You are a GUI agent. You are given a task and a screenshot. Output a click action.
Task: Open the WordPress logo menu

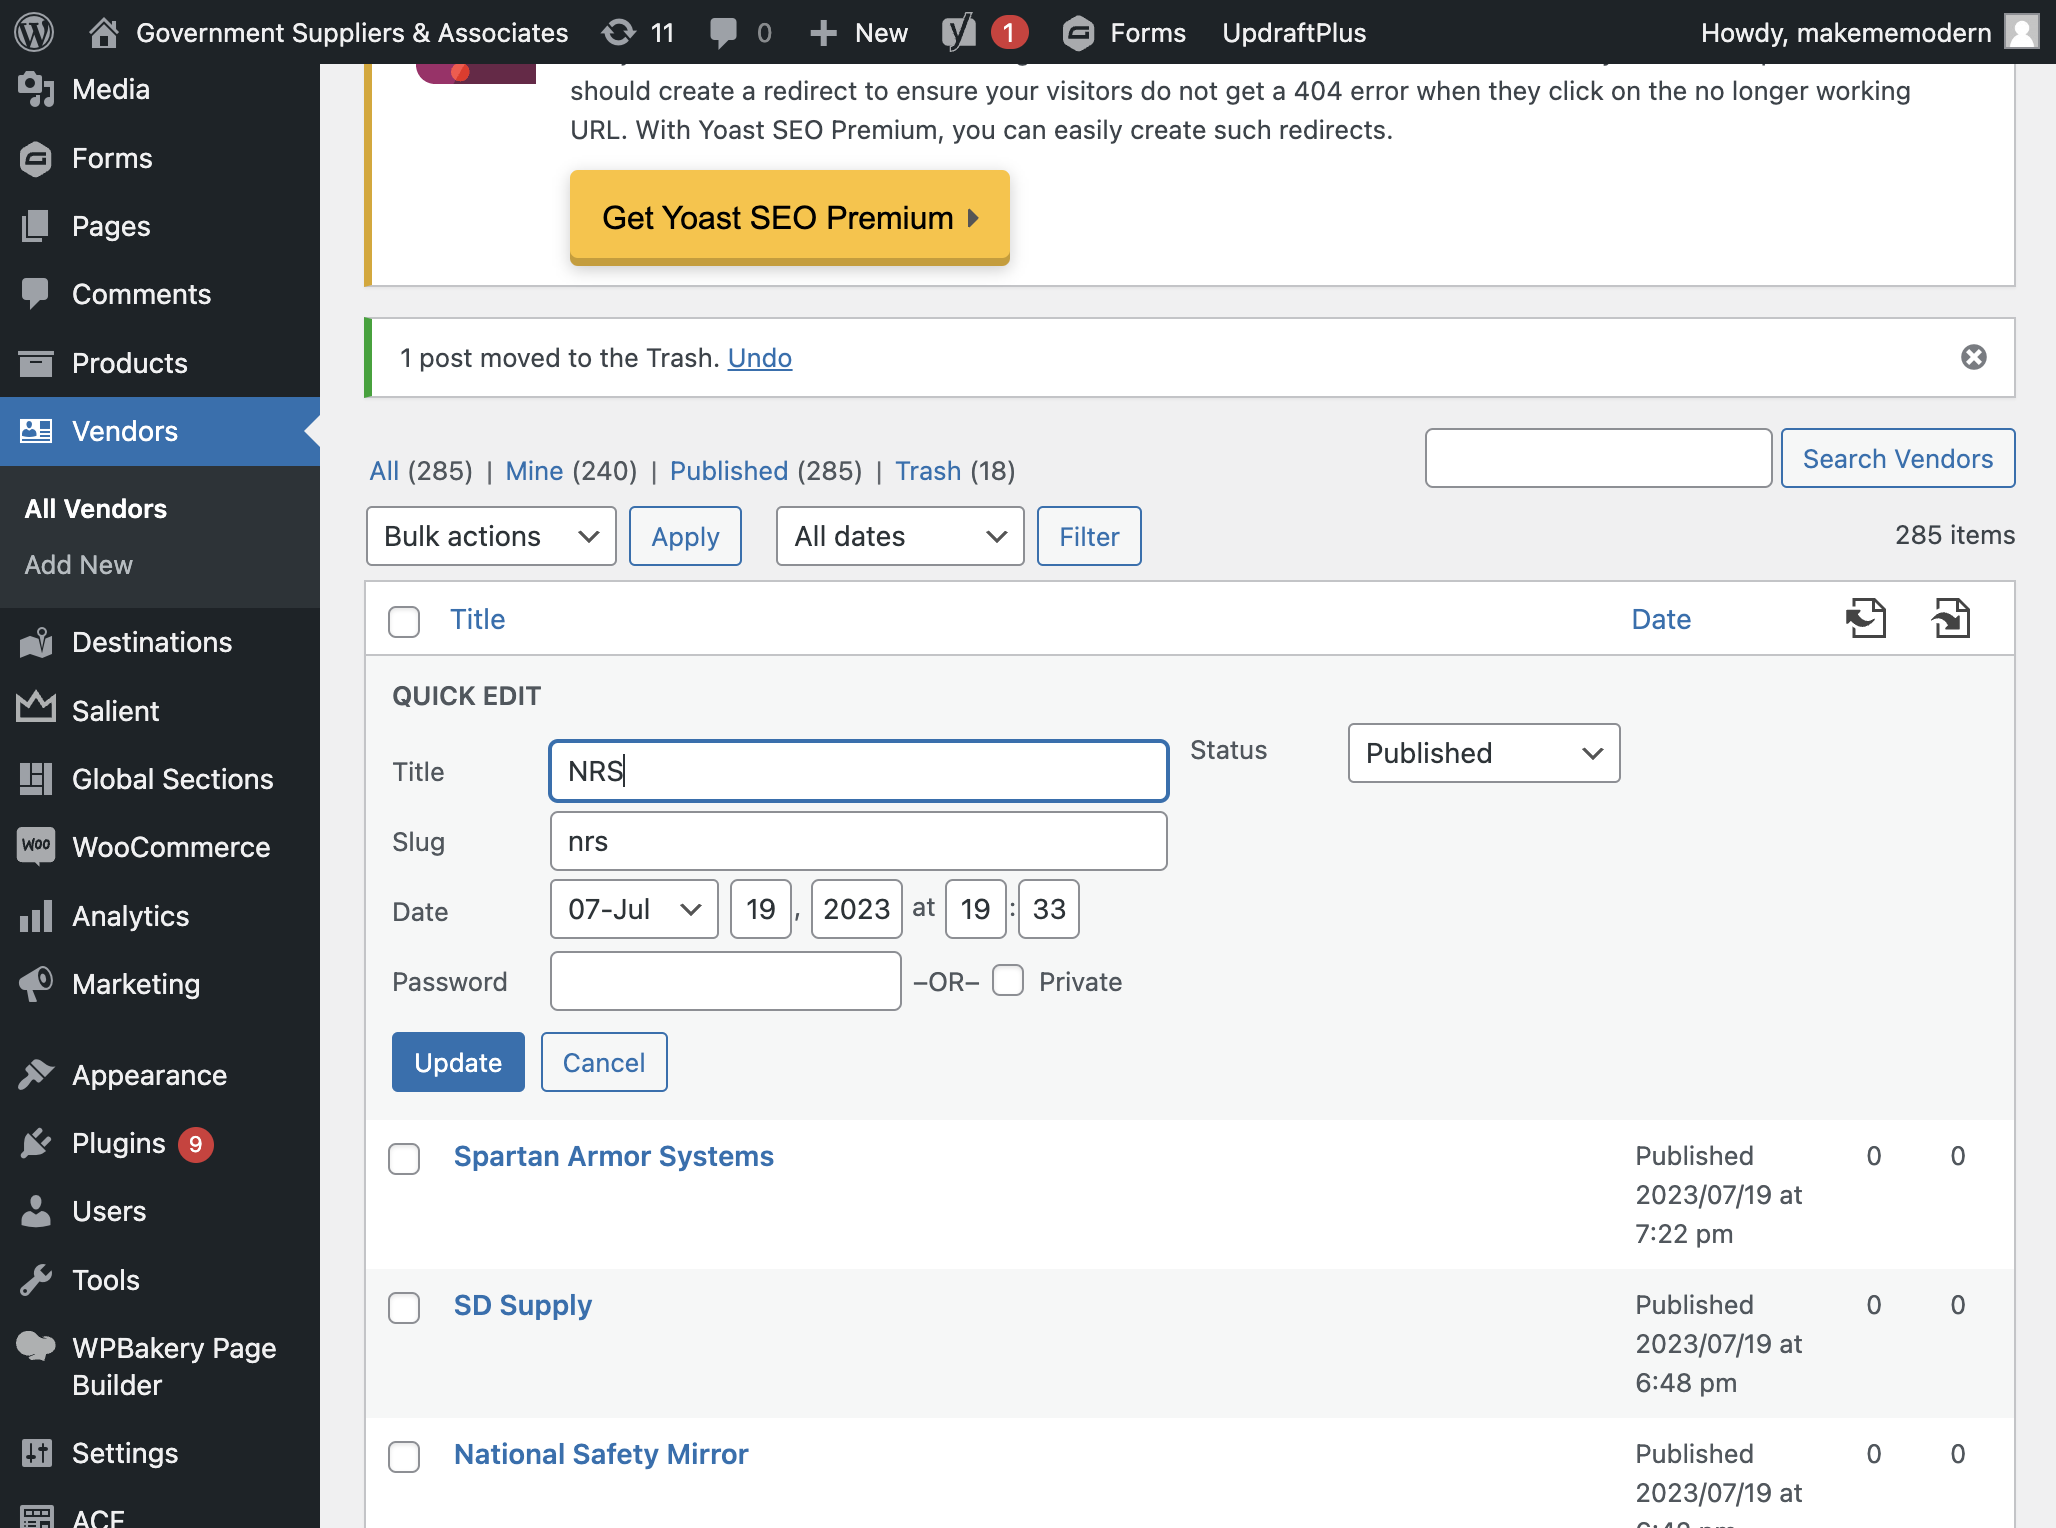tap(34, 32)
